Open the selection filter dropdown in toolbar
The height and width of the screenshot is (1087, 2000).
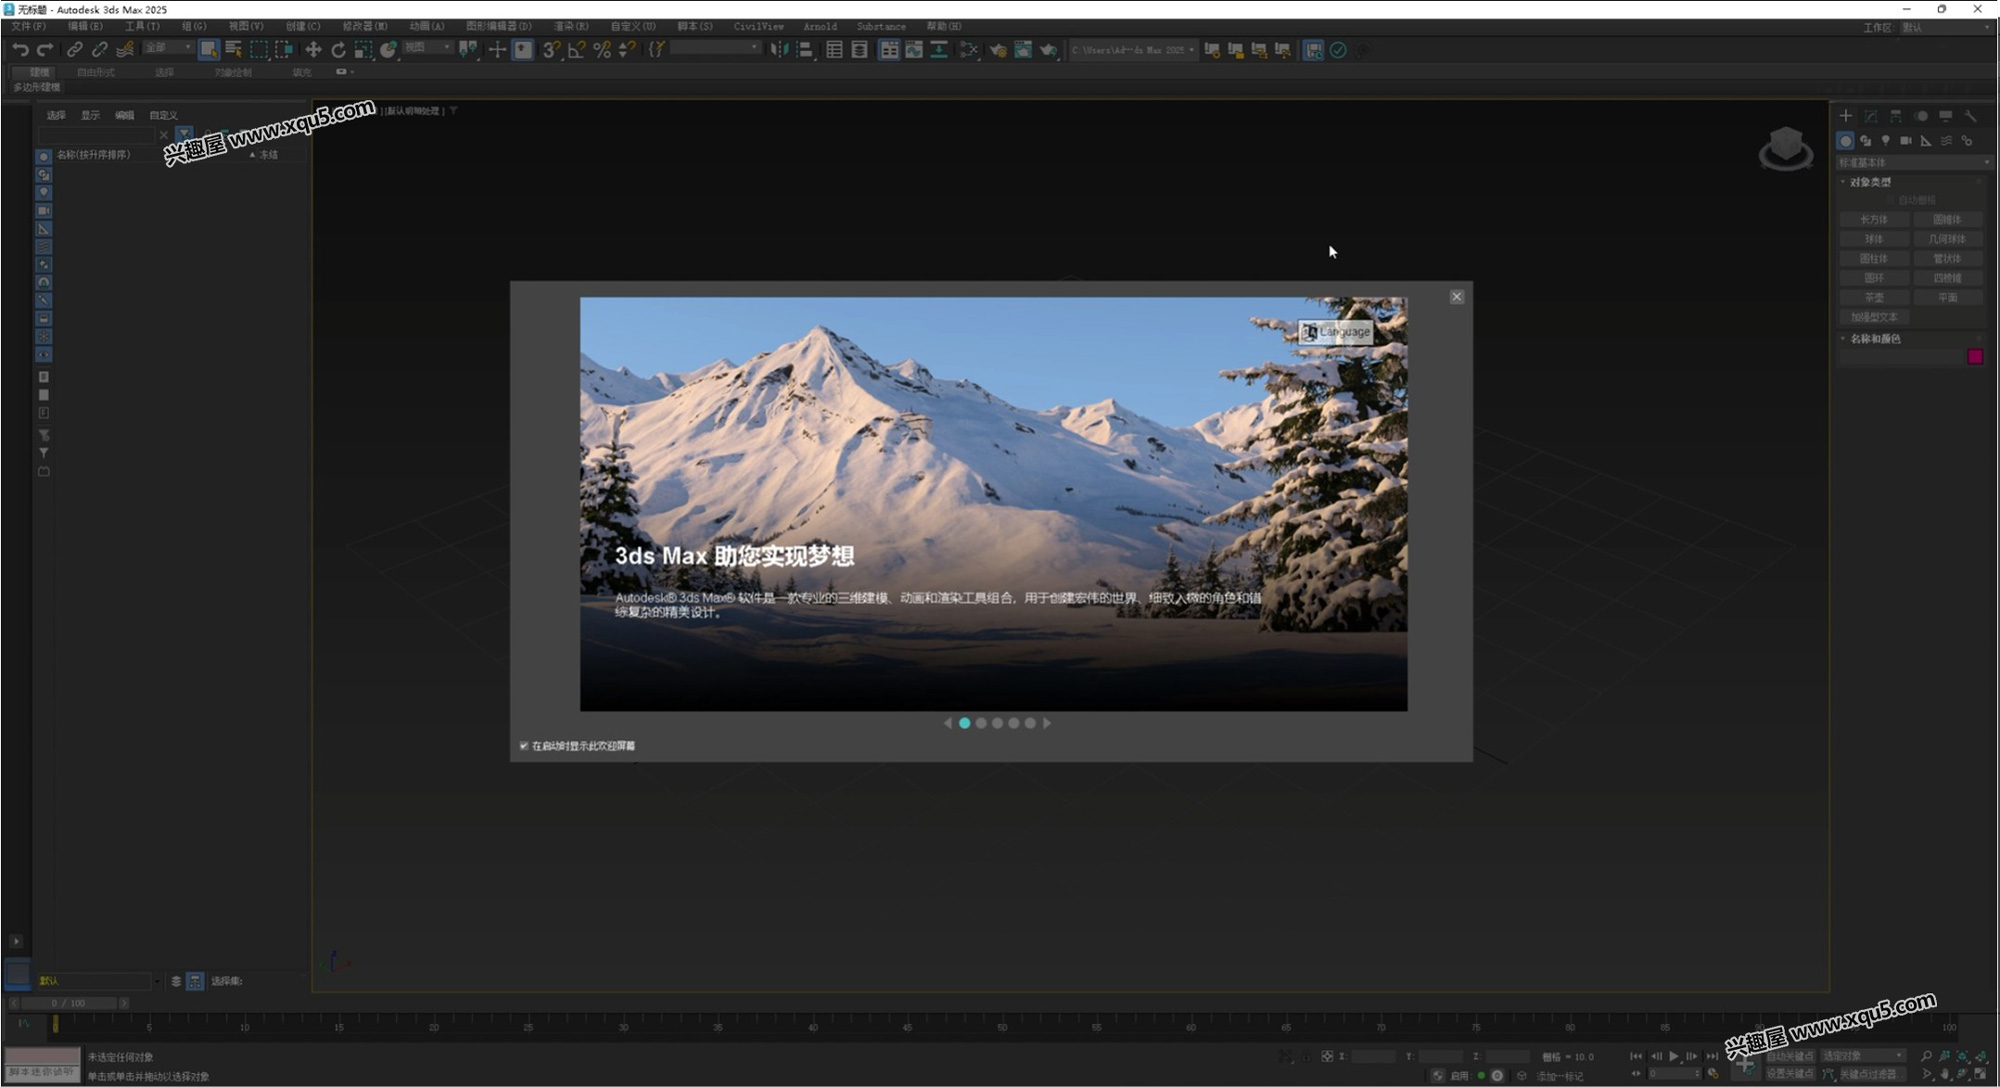(167, 48)
